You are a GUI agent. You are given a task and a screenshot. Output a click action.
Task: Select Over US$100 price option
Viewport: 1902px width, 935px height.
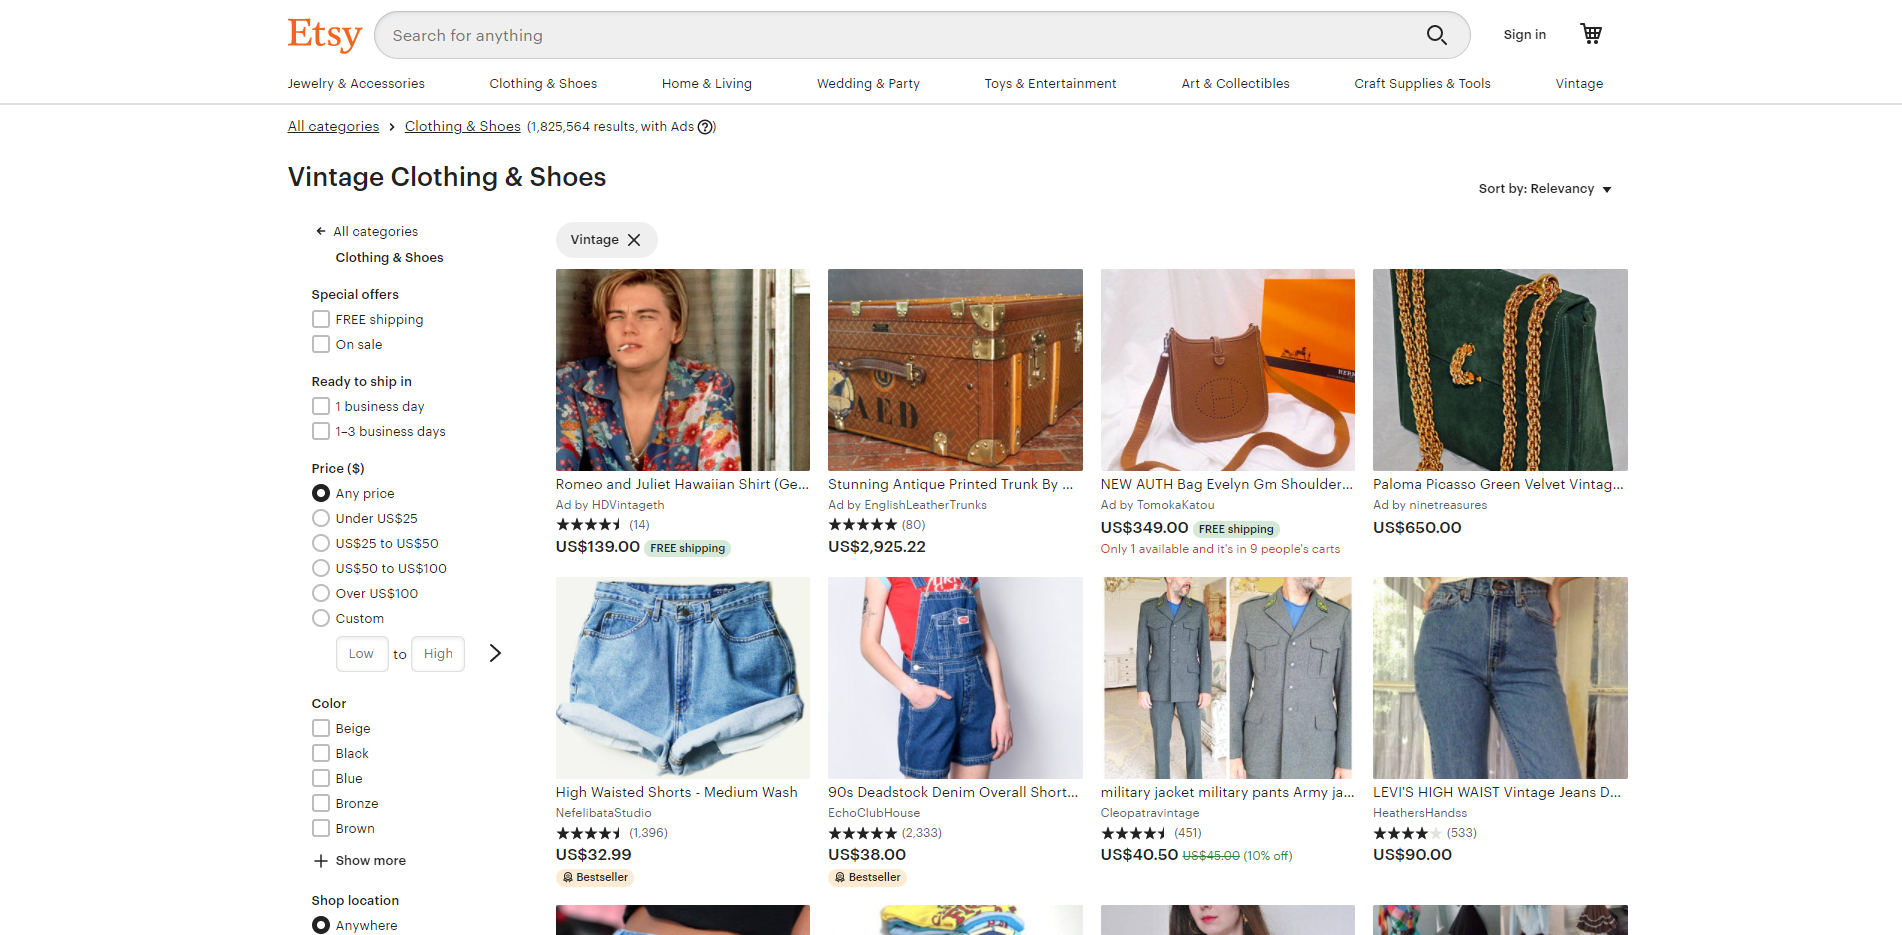[x=321, y=593]
